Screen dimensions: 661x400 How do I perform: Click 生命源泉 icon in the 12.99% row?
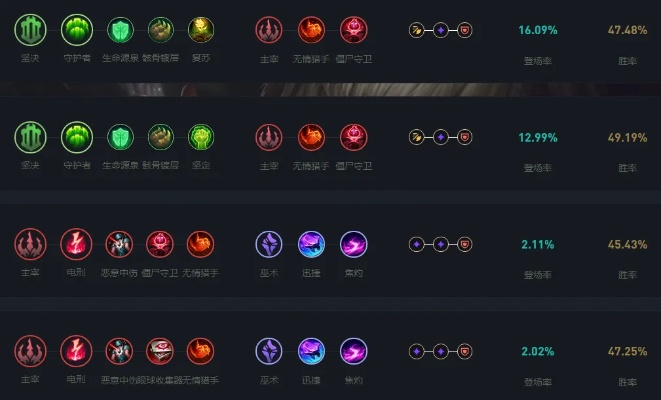[x=120, y=137]
